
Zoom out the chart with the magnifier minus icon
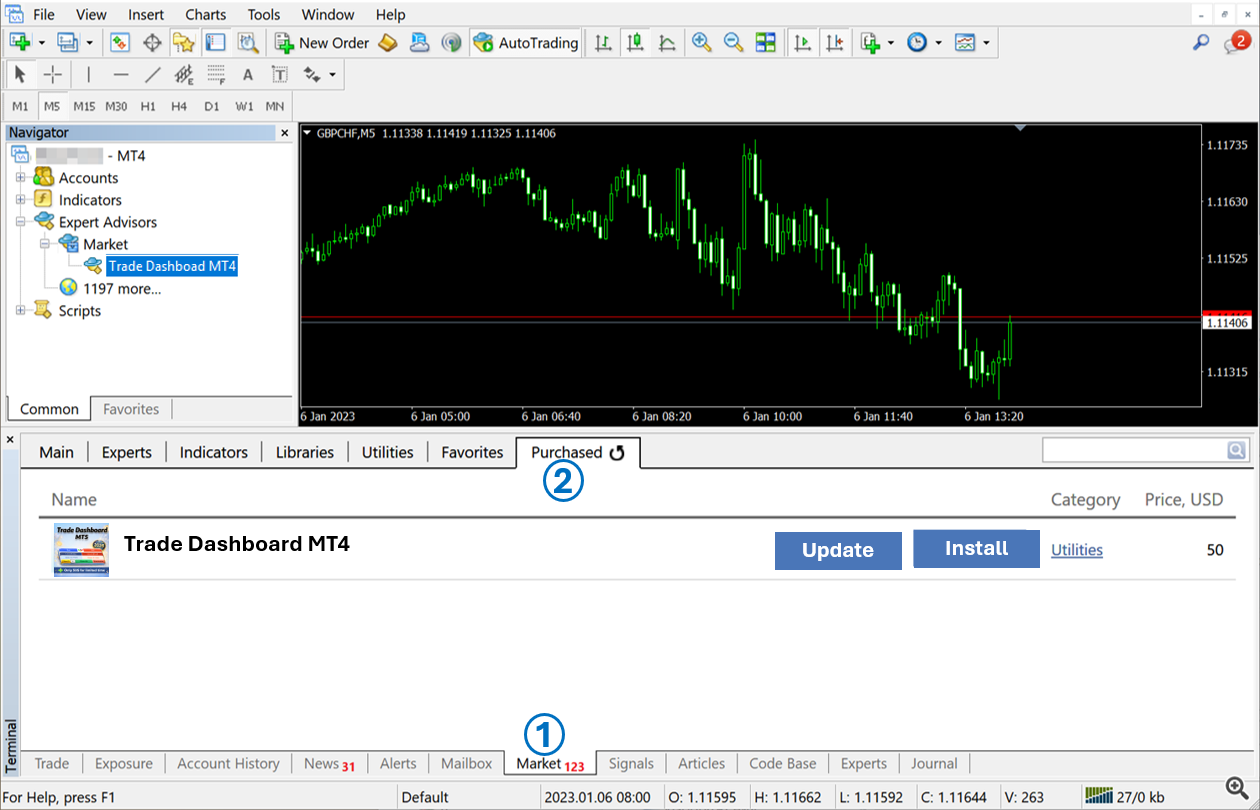734,42
